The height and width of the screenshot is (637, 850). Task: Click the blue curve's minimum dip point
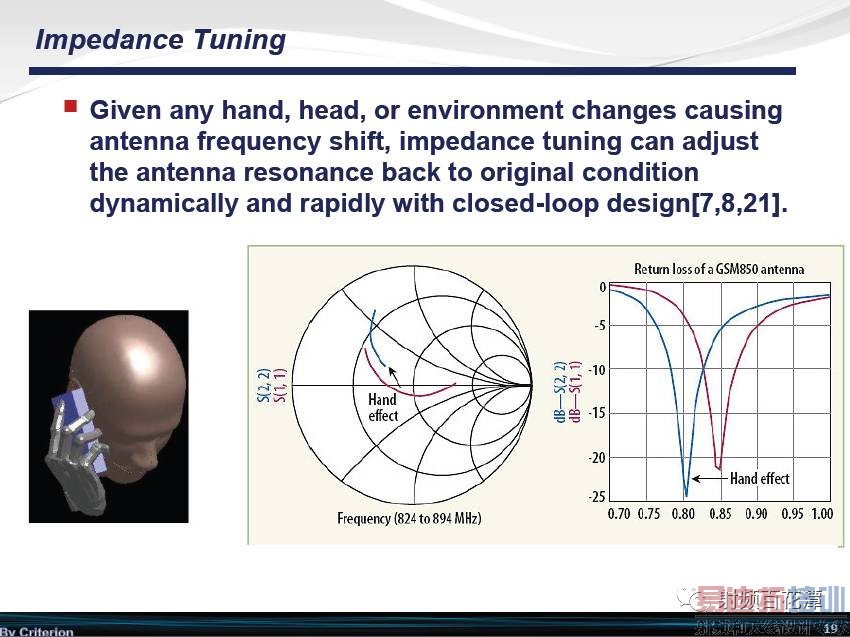(686, 495)
